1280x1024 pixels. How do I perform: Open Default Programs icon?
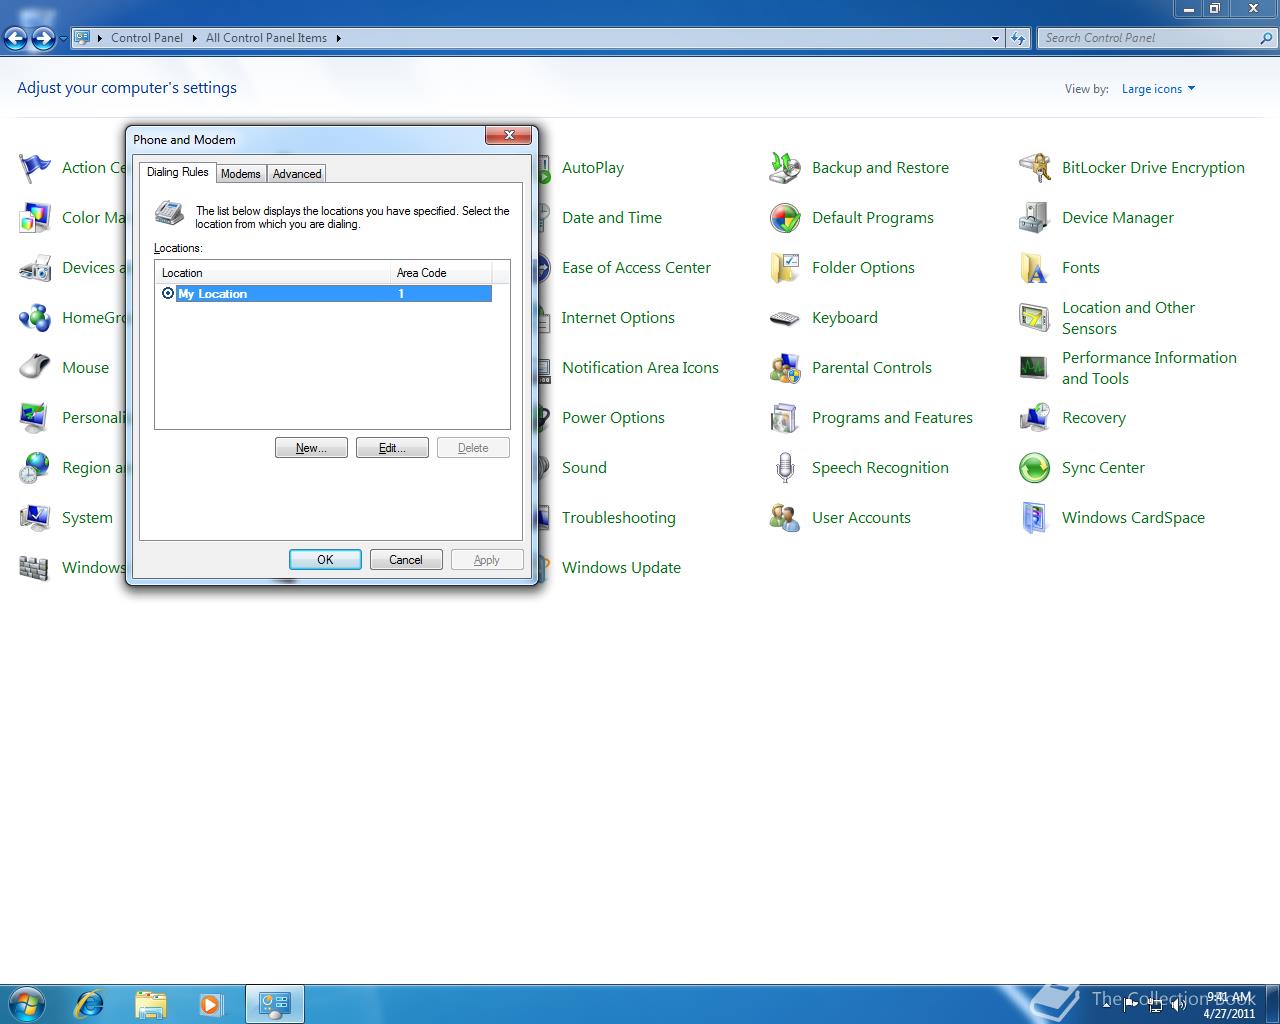coord(785,218)
